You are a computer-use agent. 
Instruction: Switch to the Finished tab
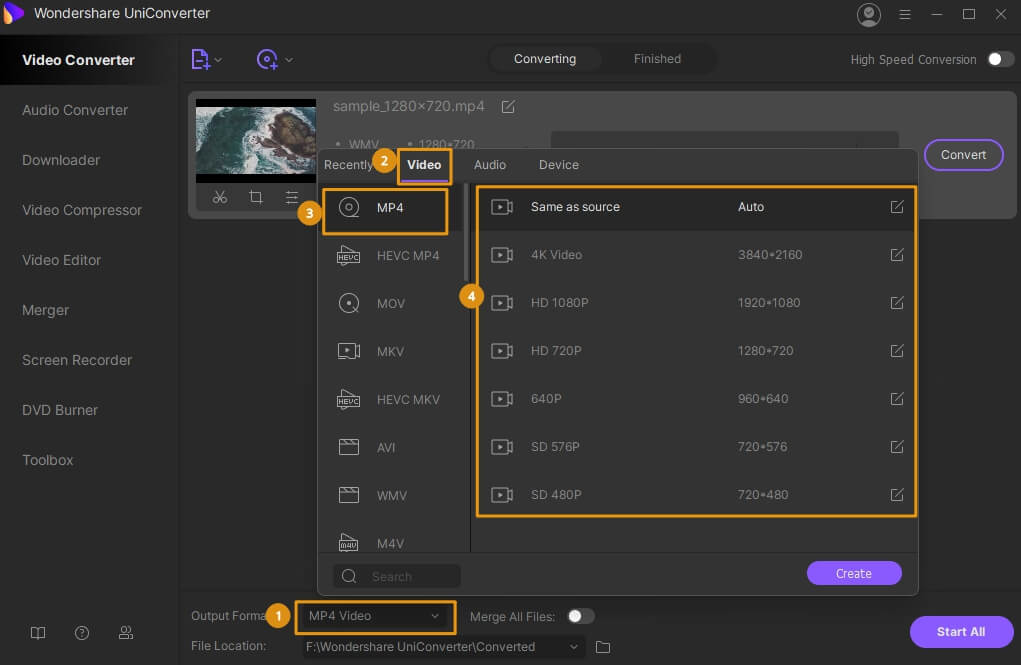point(657,59)
